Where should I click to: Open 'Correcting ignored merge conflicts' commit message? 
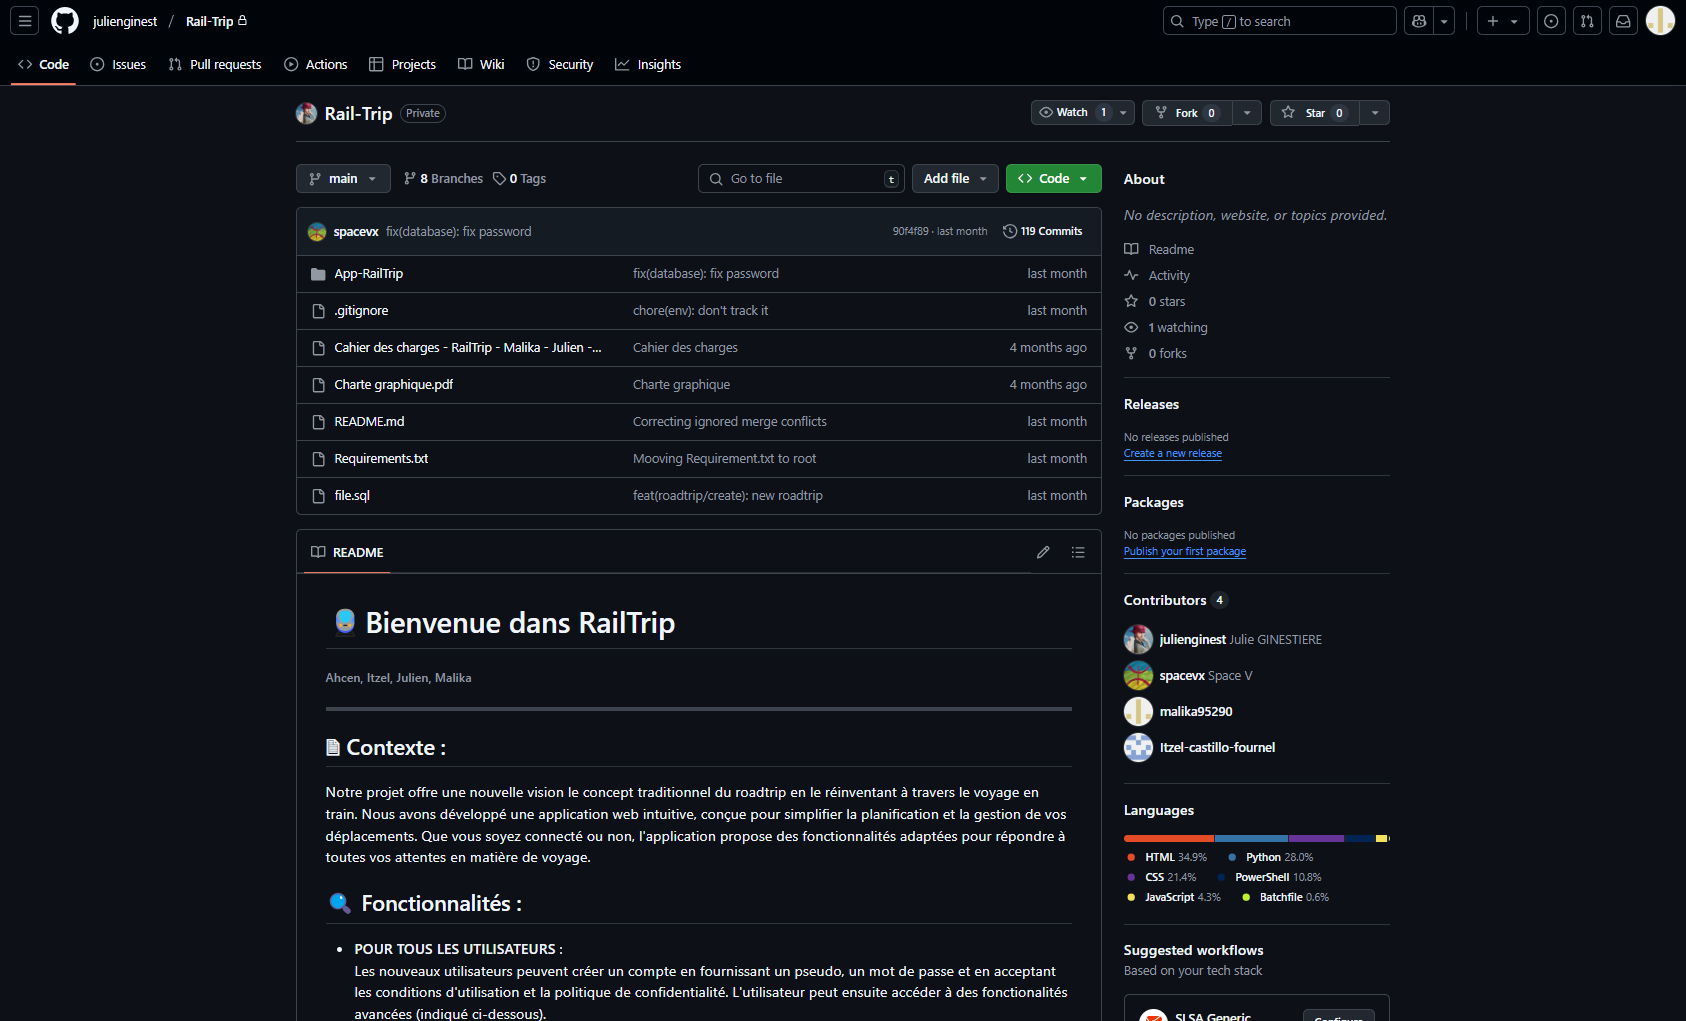tap(729, 421)
